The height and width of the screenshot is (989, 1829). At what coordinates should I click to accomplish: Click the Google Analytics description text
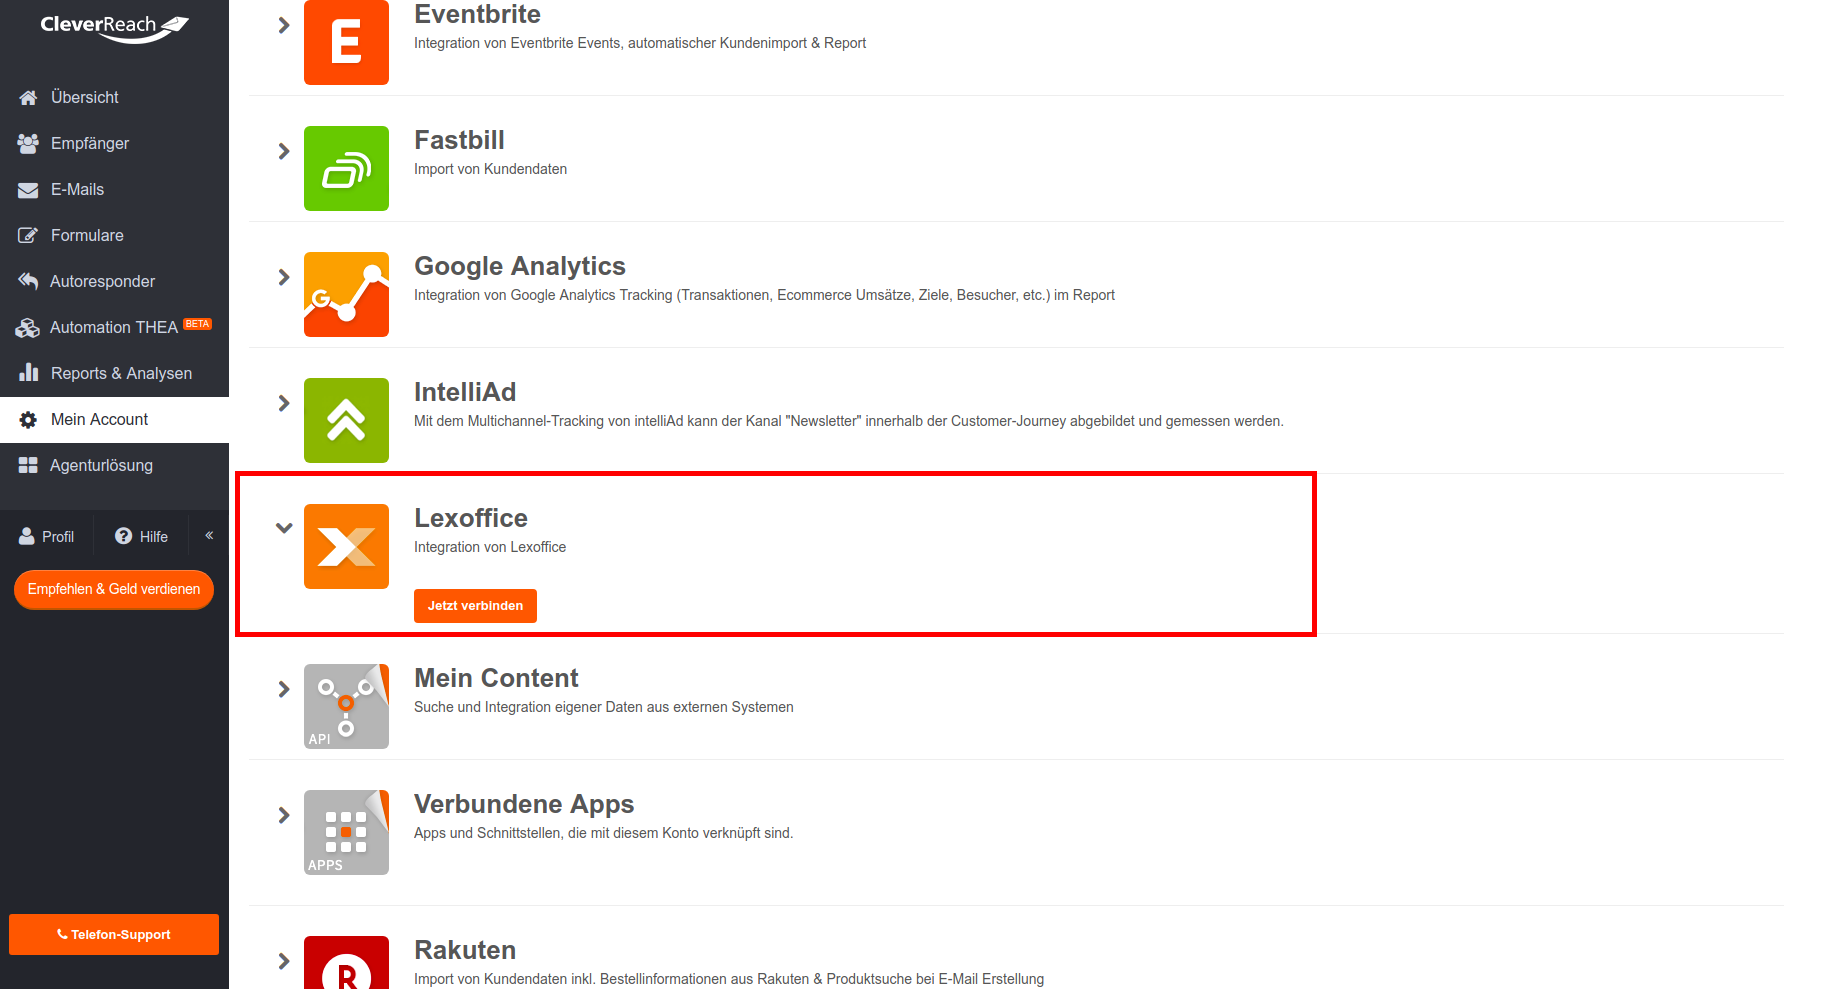(764, 295)
